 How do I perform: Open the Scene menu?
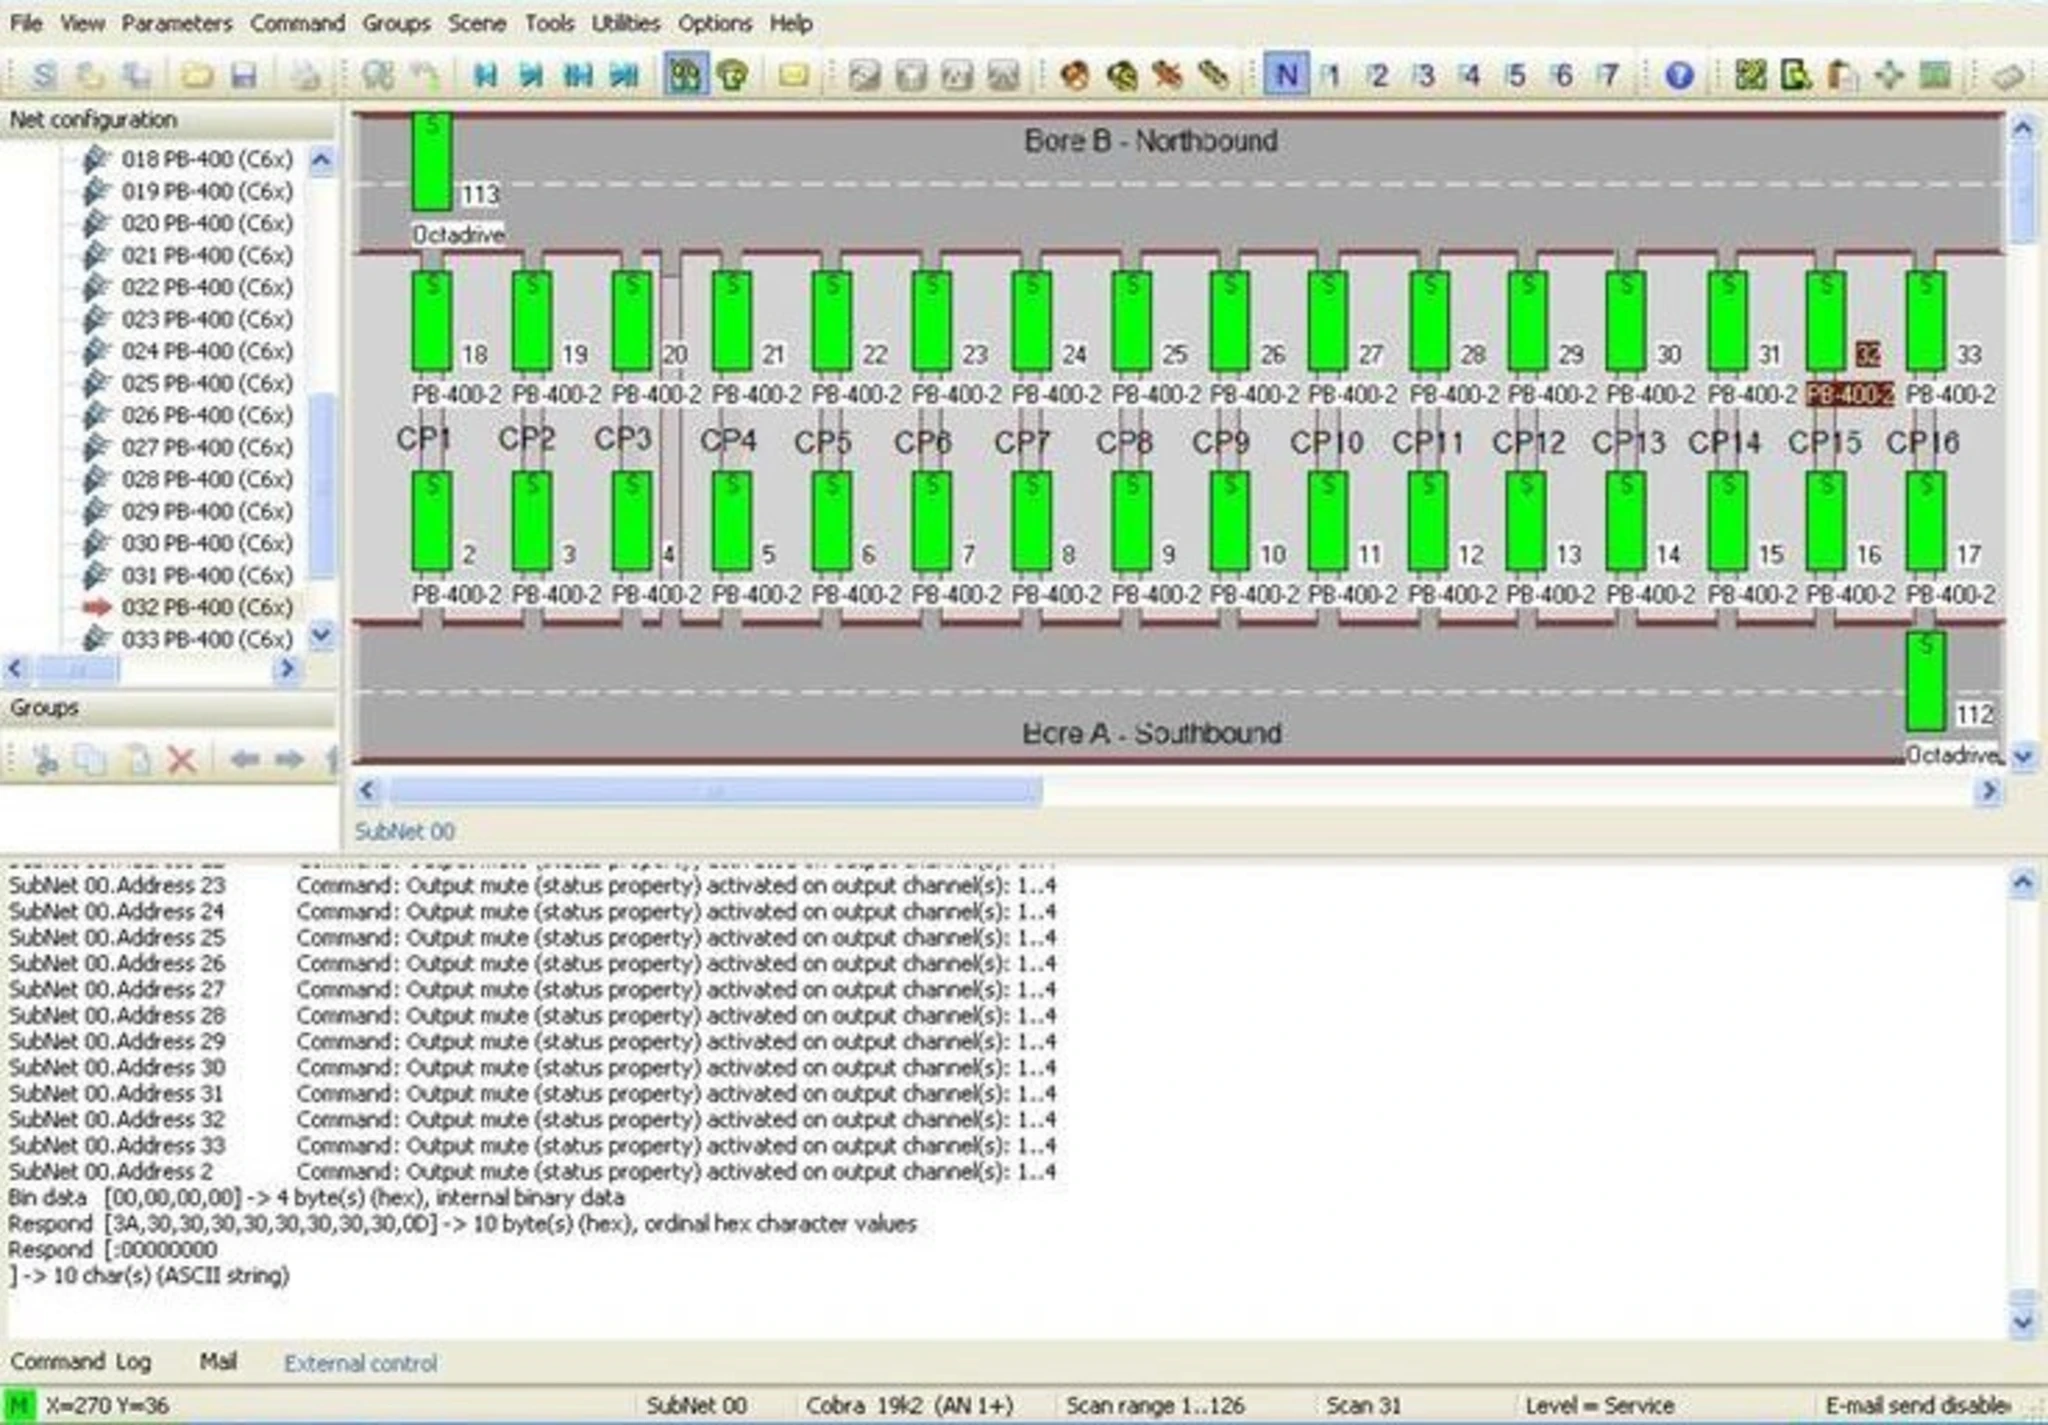pyautogui.click(x=477, y=24)
